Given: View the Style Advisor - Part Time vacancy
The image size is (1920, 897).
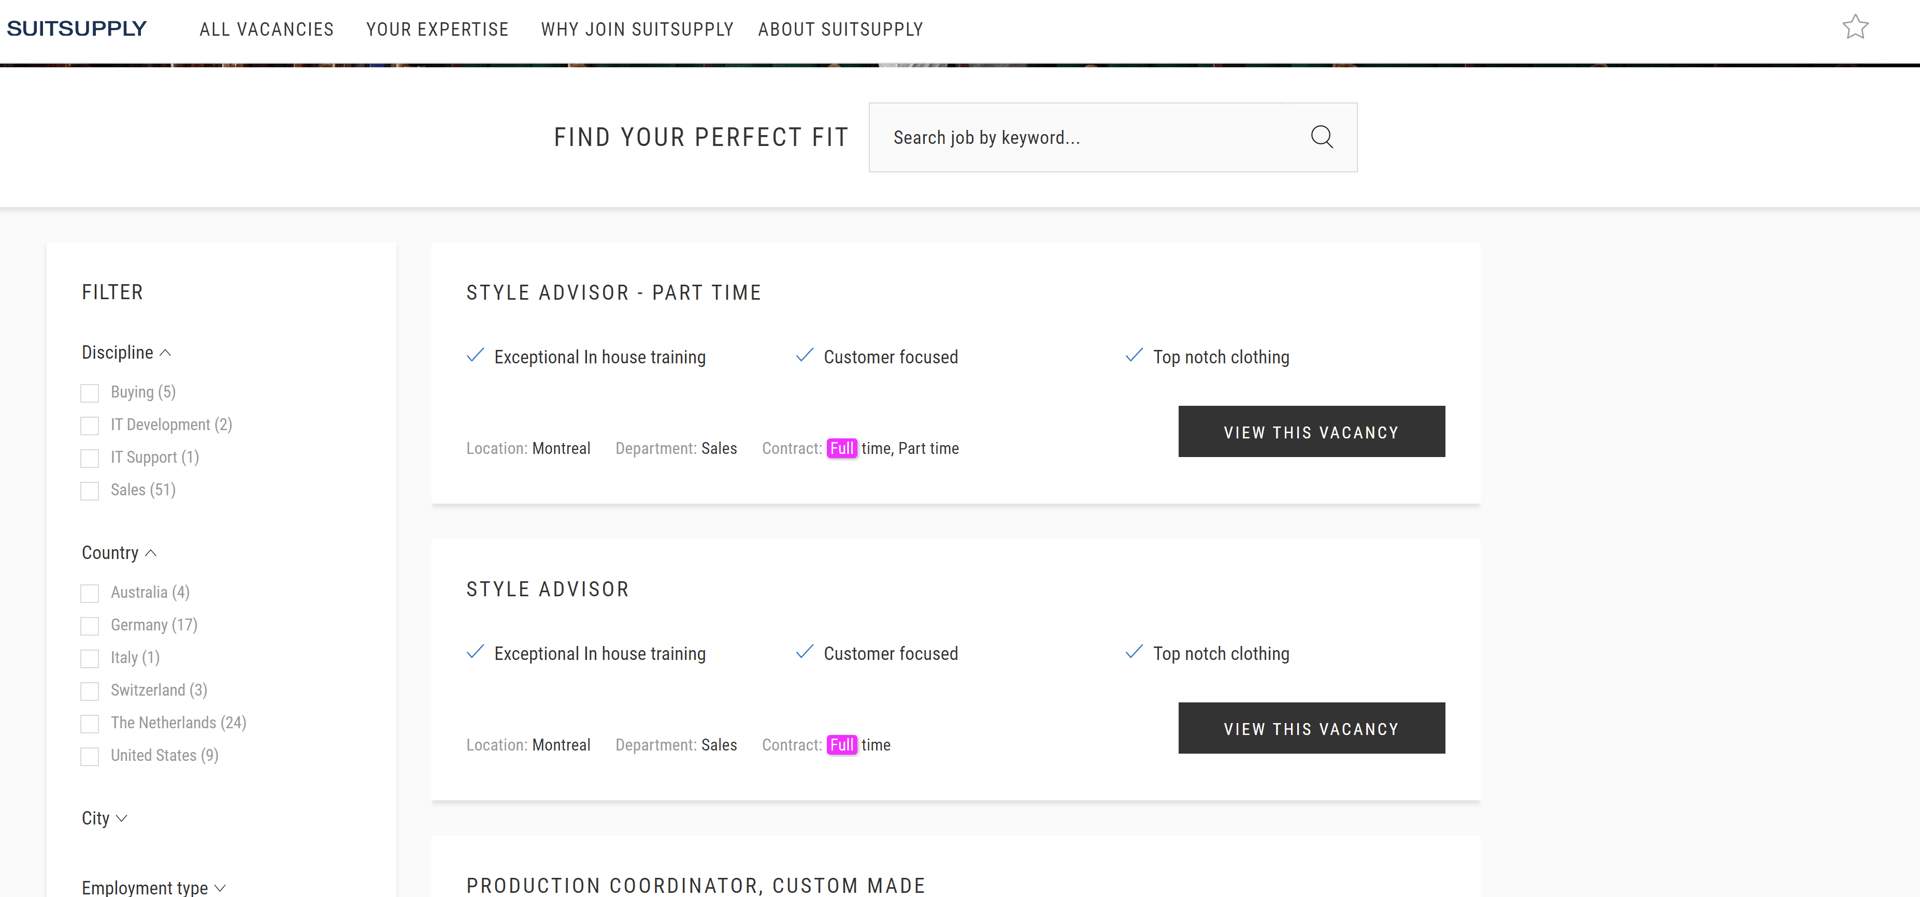Looking at the screenshot, I should click(x=1311, y=432).
